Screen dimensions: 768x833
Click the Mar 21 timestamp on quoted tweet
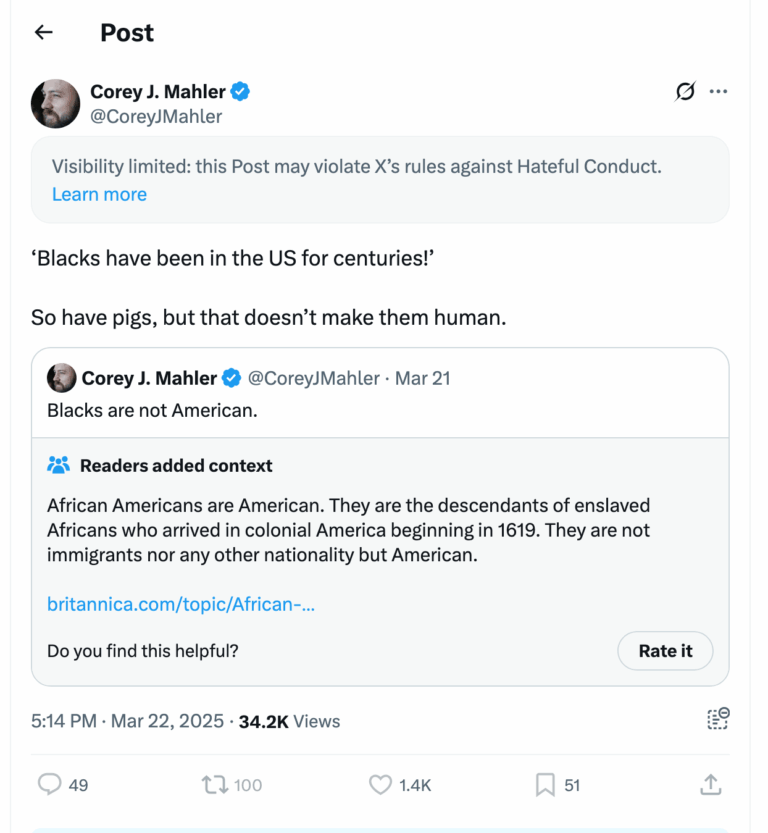422,378
